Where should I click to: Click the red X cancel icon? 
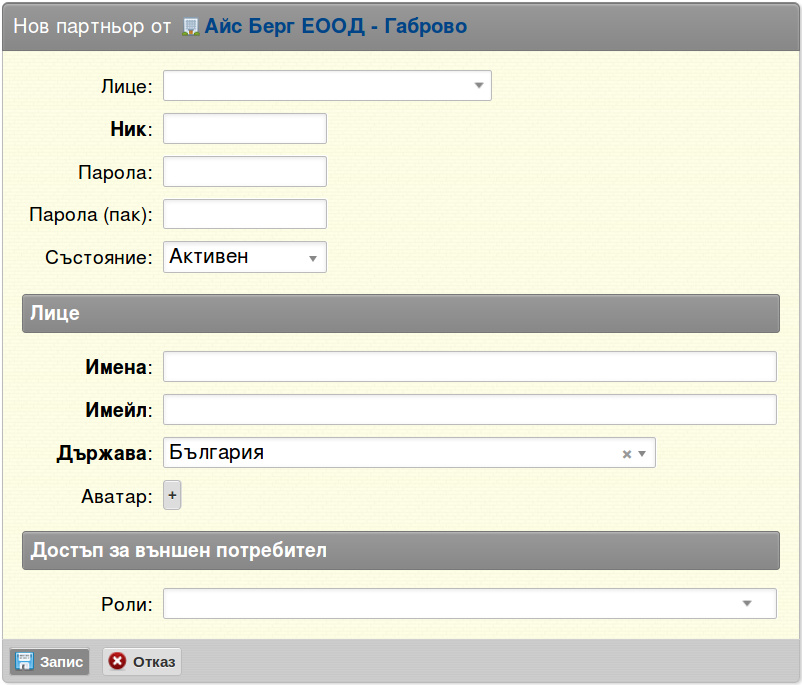[x=117, y=661]
